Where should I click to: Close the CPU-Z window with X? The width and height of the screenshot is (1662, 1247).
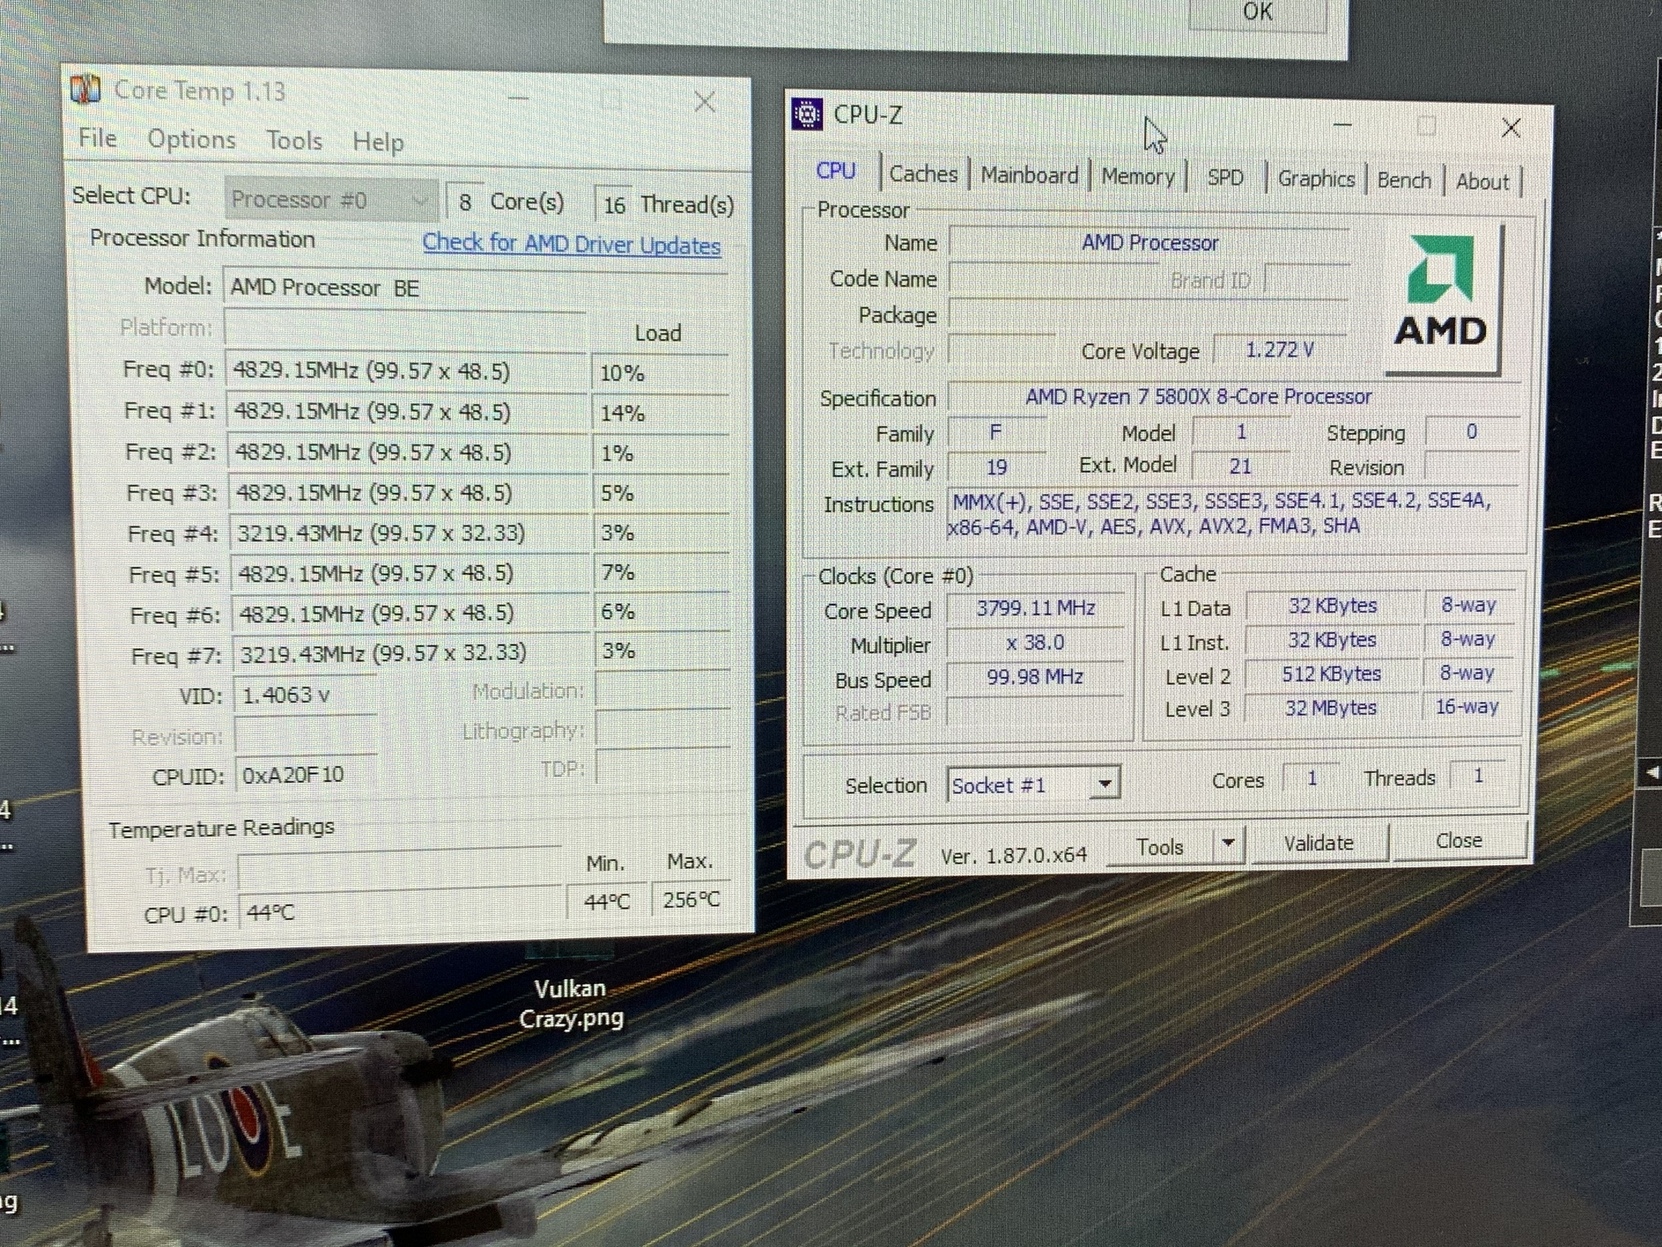1510,128
